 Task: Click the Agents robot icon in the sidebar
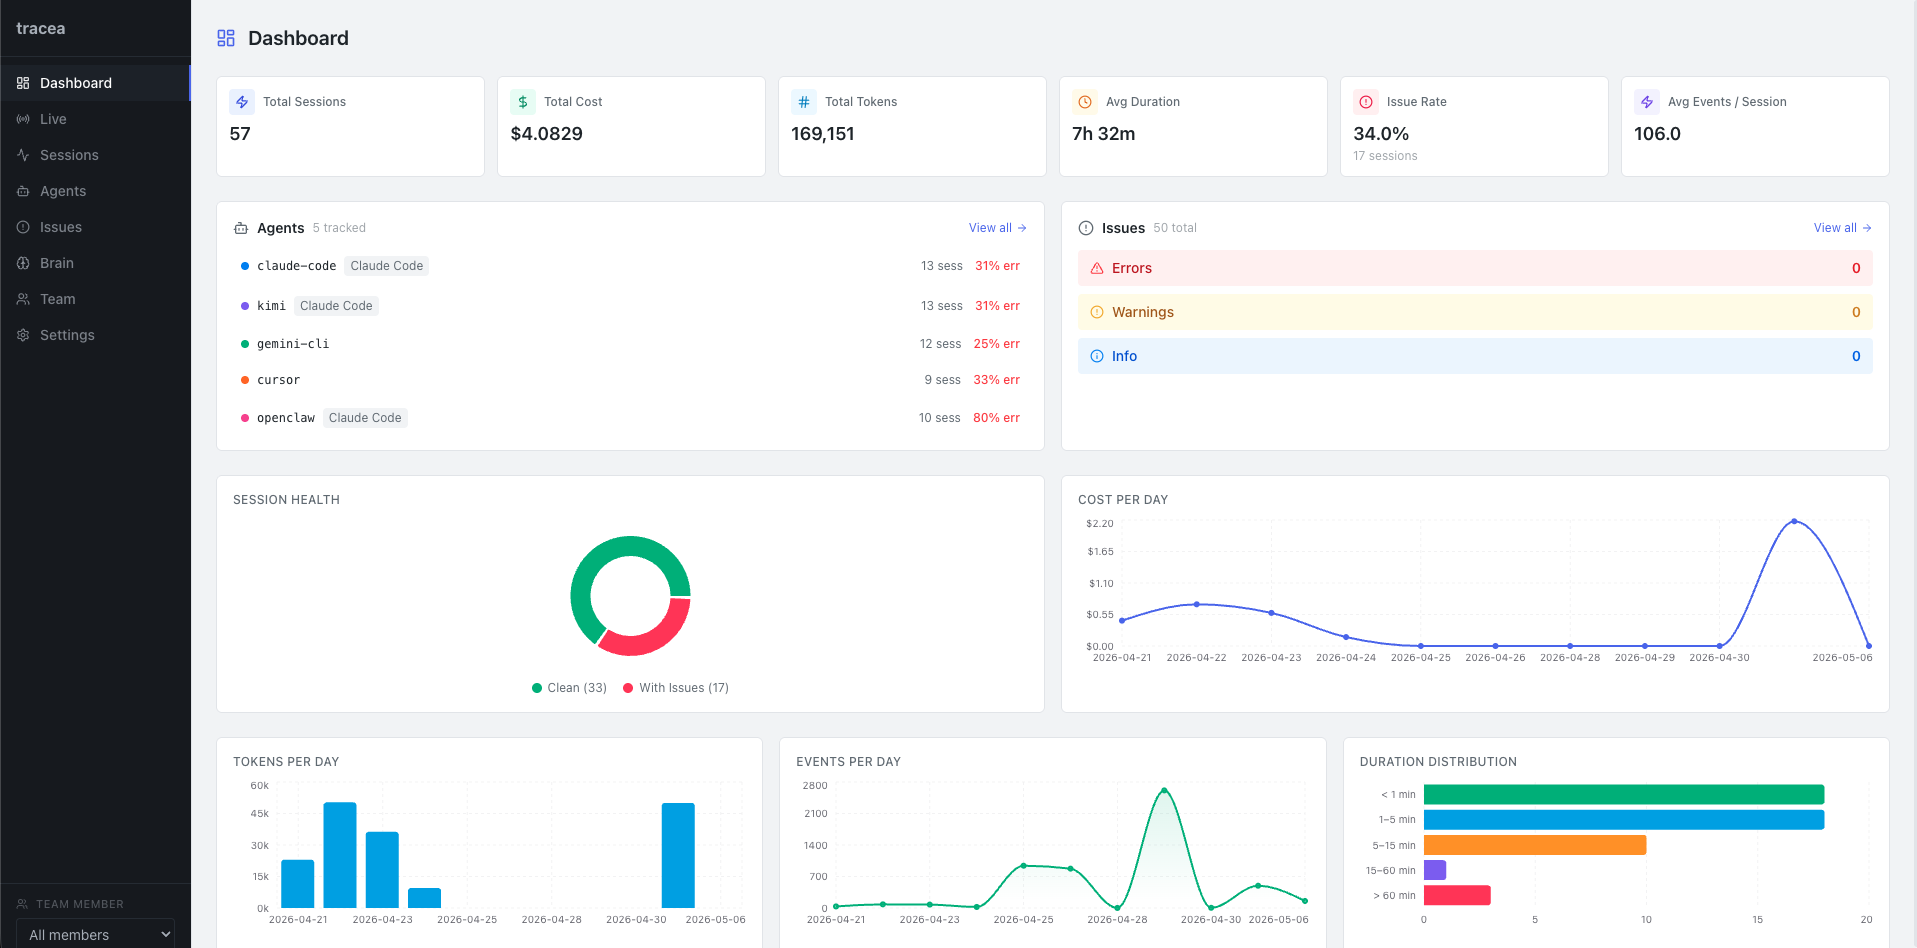click(x=23, y=191)
